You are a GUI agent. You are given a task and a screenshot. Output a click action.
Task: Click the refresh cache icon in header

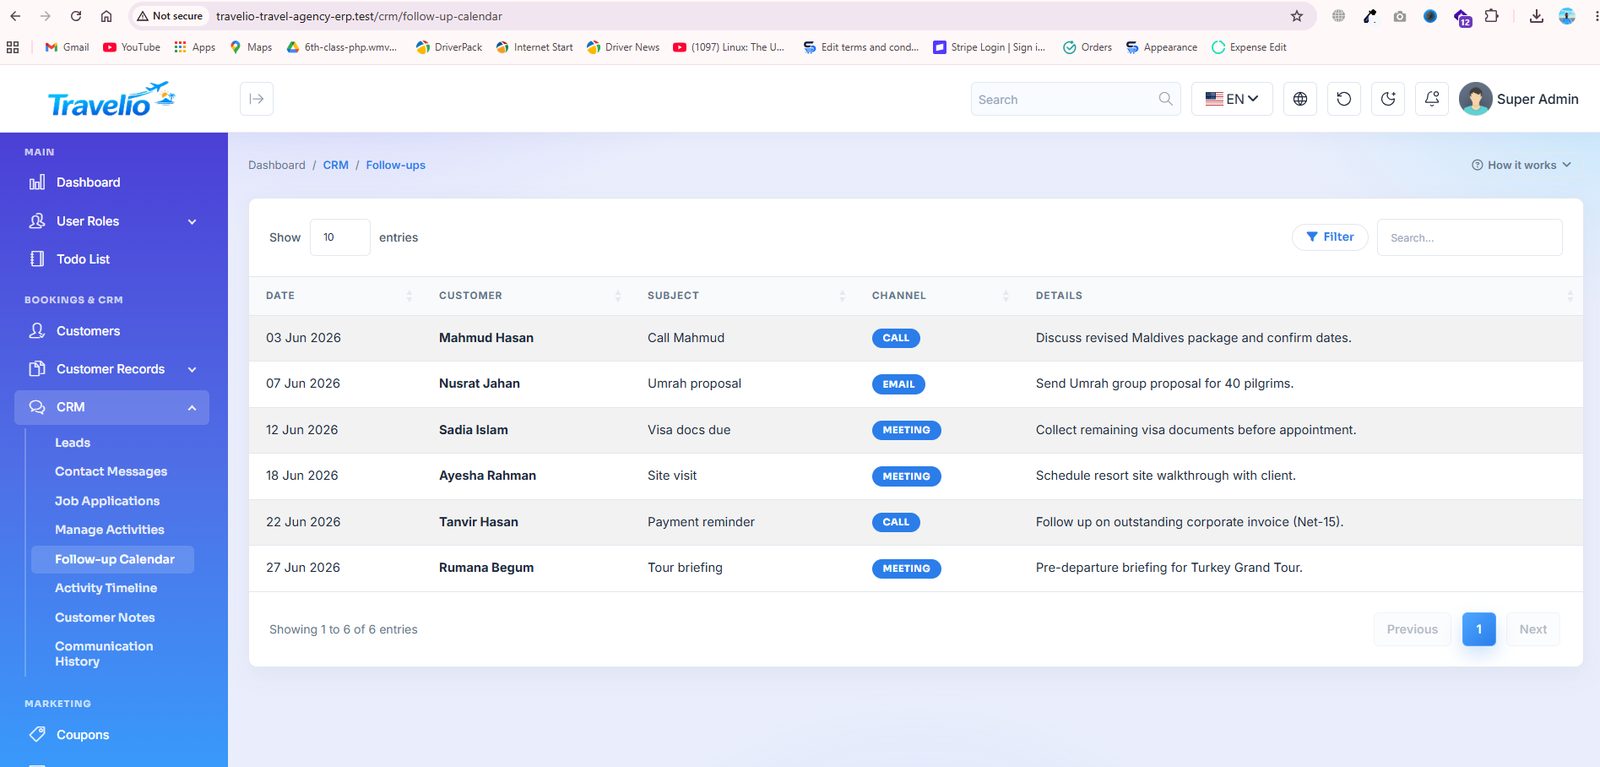point(1344,99)
